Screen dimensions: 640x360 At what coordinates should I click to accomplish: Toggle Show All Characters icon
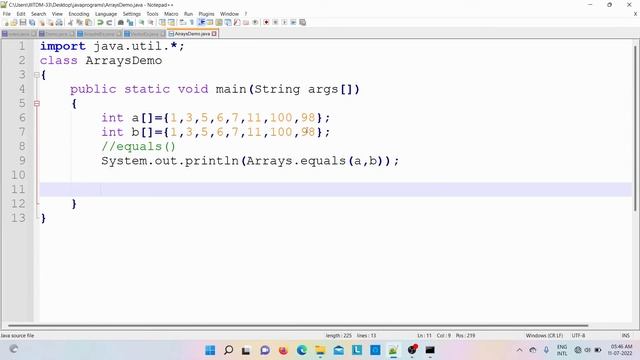191,22
